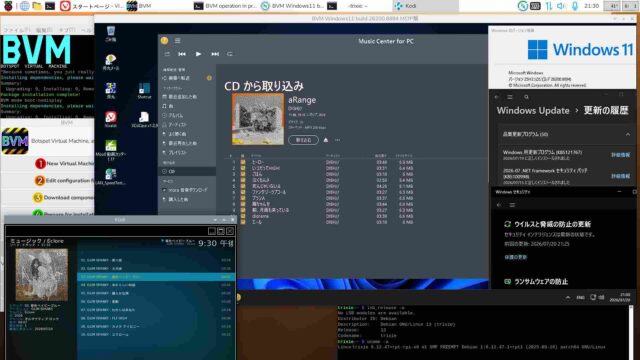The width and height of the screenshot is (640, 360).
Task: Go back in Windows Security window
Action: click(499, 205)
